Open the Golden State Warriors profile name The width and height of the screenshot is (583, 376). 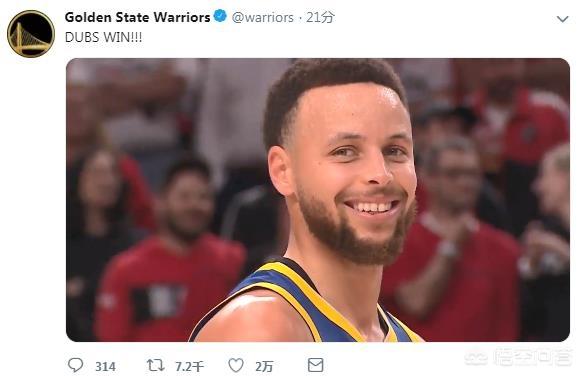coord(138,17)
